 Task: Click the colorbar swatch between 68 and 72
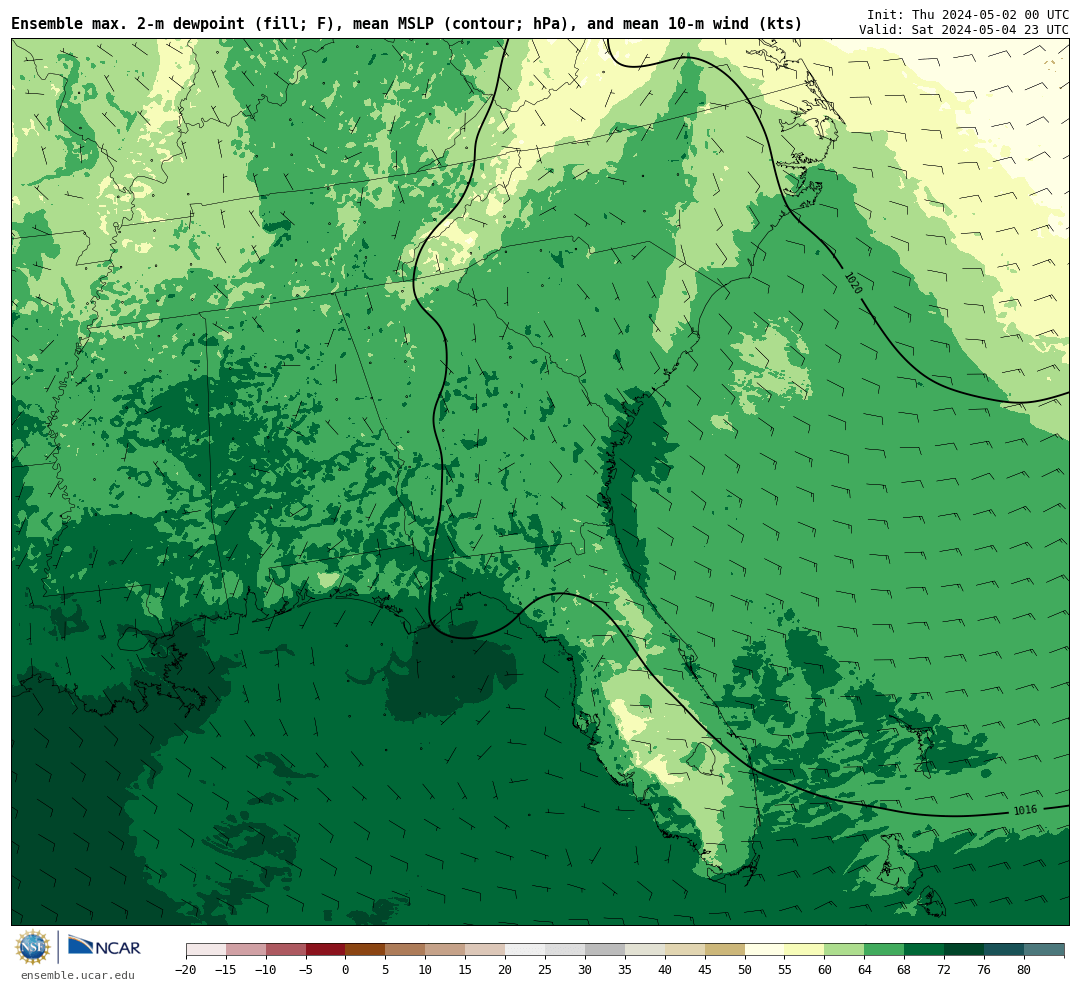(924, 950)
